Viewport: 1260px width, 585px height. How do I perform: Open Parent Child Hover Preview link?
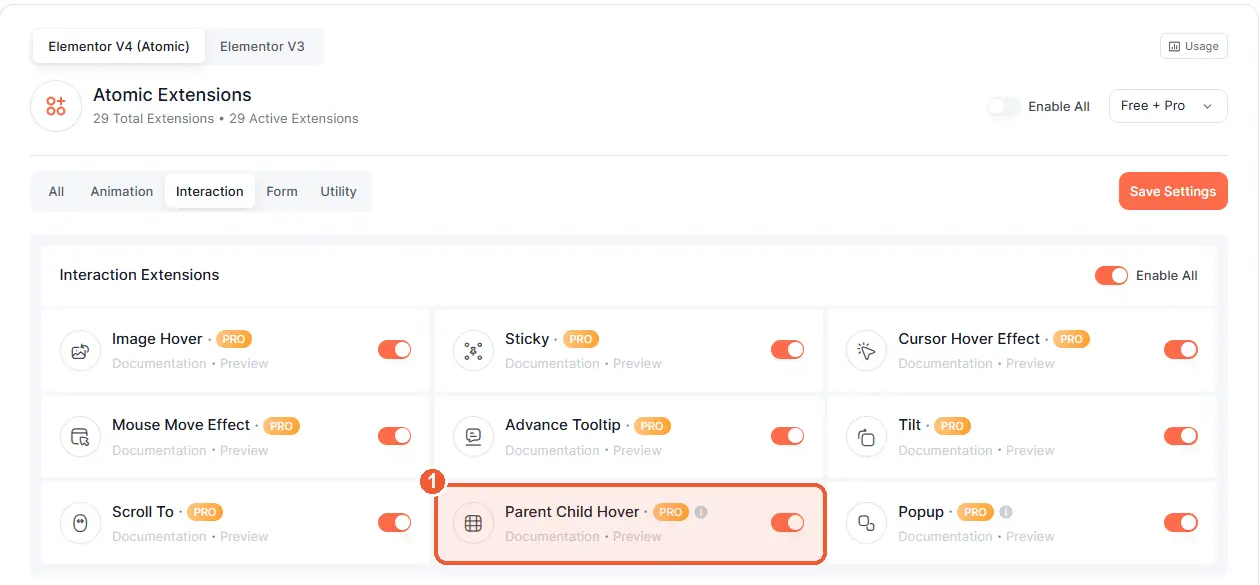coord(637,536)
